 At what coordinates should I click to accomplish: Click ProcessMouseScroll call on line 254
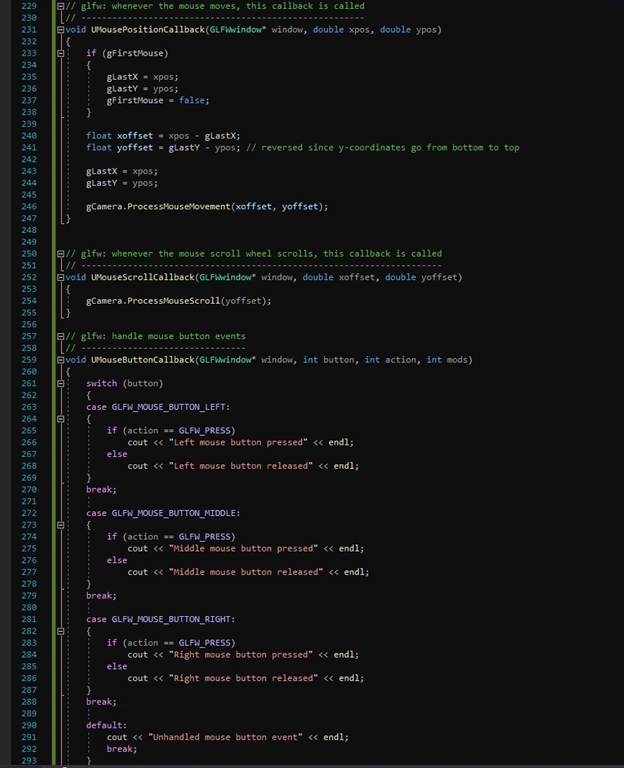(173, 301)
